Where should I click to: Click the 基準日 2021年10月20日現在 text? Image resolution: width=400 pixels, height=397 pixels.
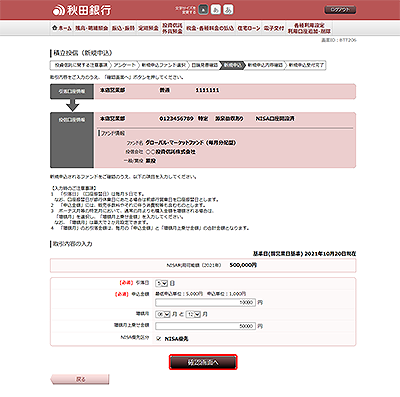pos(304,254)
